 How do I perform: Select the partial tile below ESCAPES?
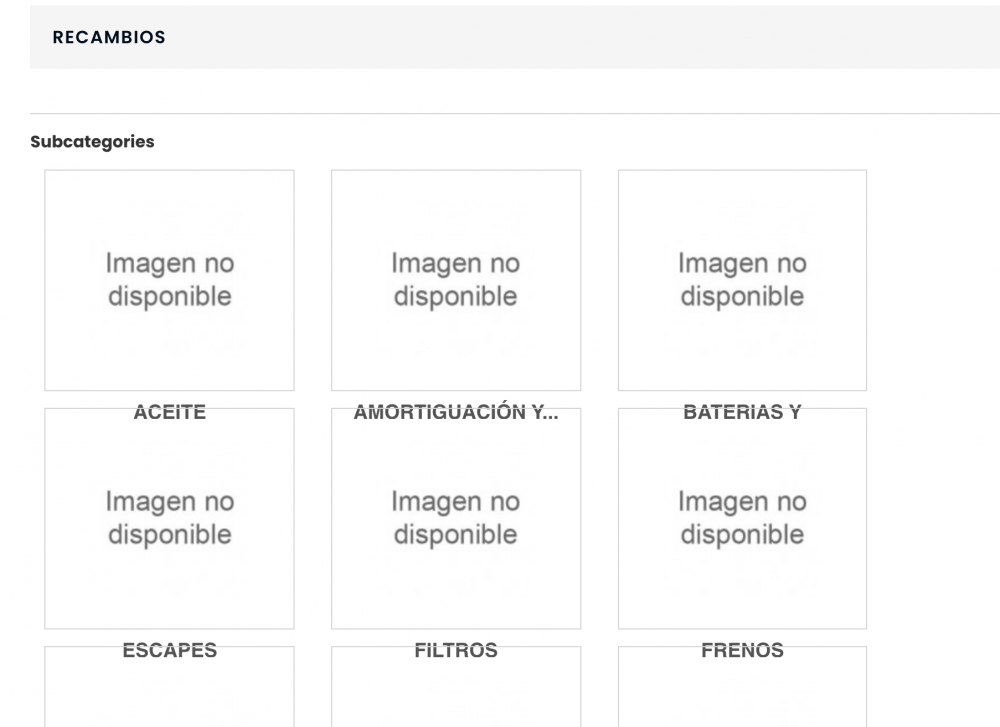coord(169,690)
